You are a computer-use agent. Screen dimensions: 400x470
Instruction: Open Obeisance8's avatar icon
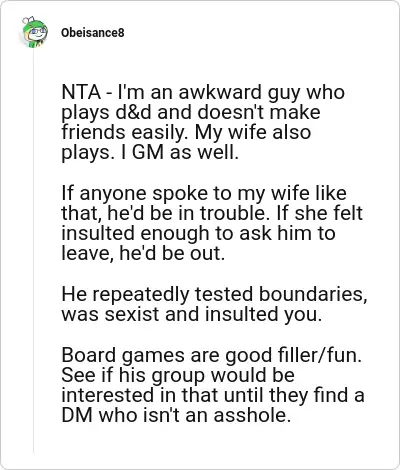pyautogui.click(x=35, y=32)
